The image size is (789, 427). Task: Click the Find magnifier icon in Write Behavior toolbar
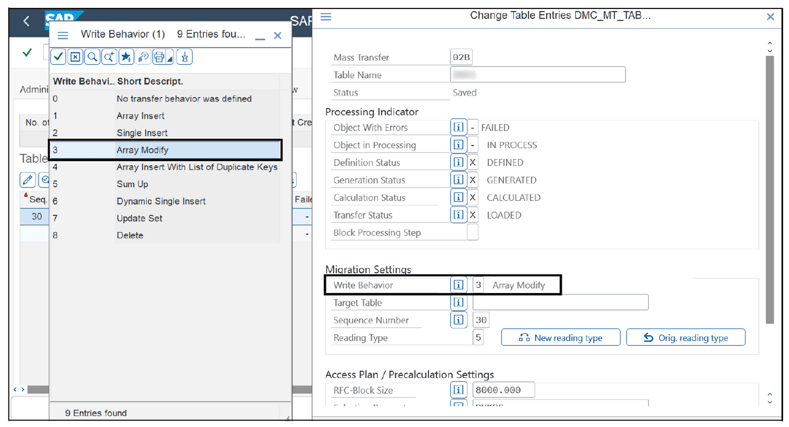click(x=93, y=58)
